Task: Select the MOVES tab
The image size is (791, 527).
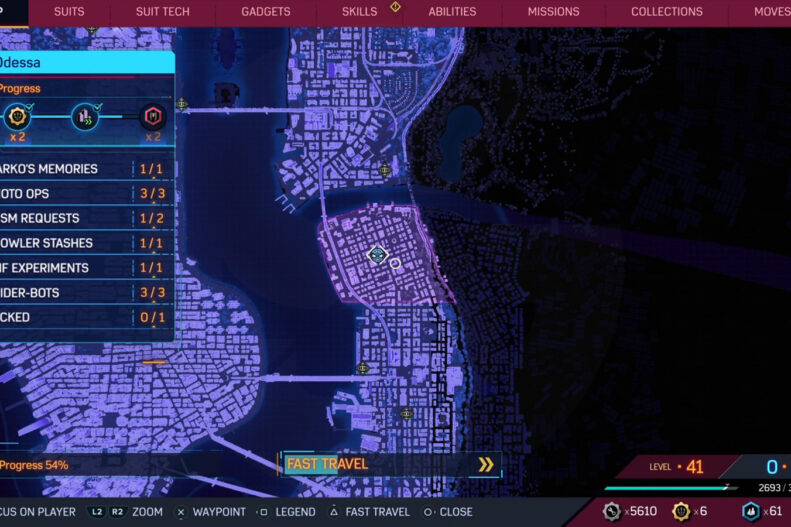Action: (x=772, y=12)
